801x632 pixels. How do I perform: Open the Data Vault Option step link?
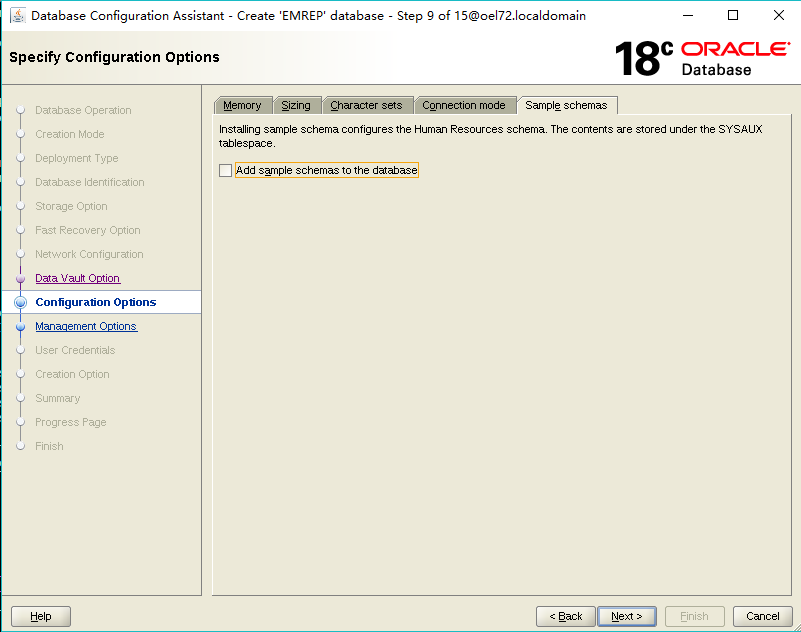pos(78,278)
